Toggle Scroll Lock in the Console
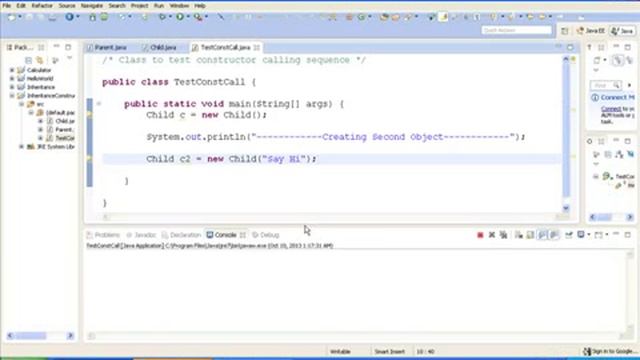The image size is (640, 360). coord(530,235)
